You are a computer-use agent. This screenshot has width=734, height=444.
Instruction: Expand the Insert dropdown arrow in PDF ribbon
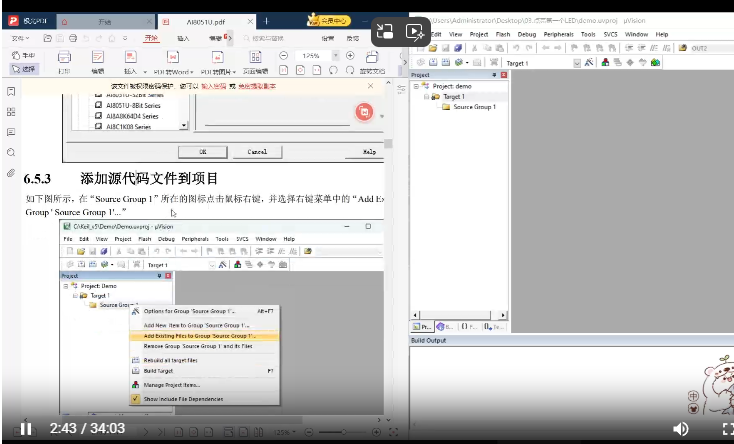(145, 72)
